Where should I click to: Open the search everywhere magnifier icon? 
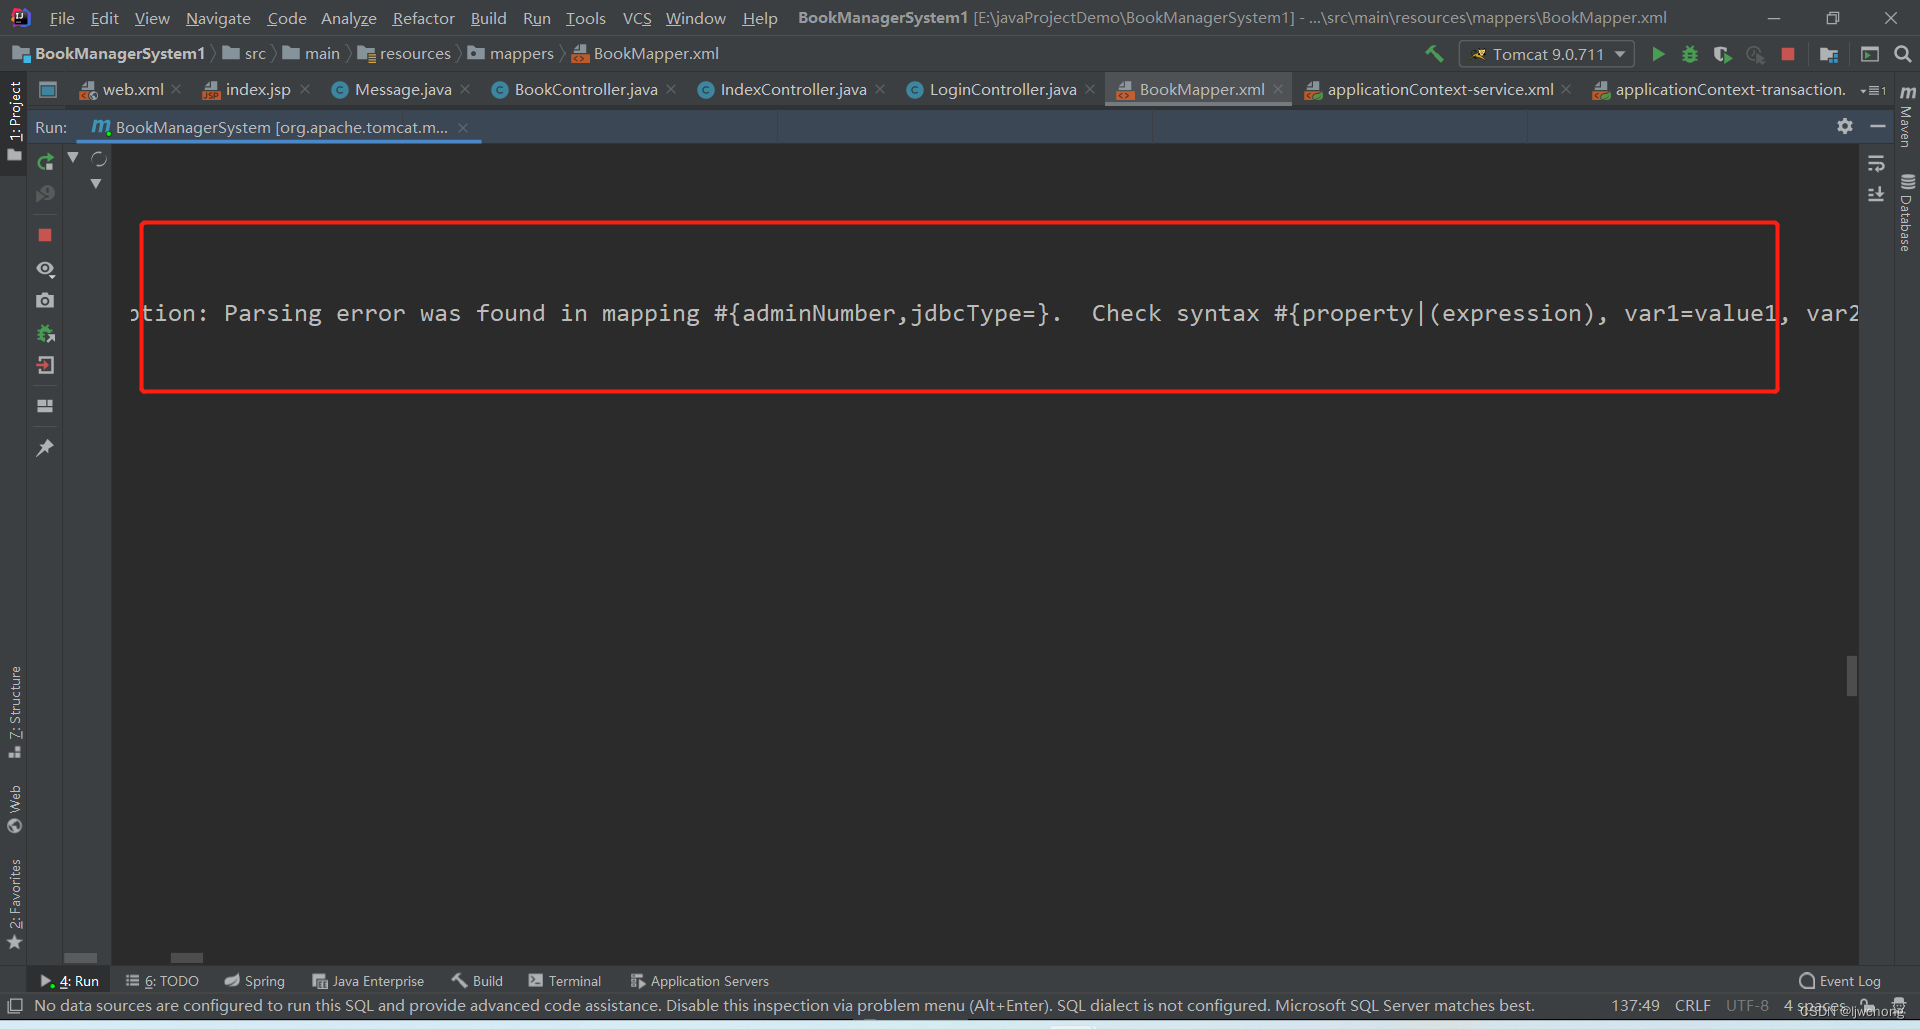(1904, 54)
